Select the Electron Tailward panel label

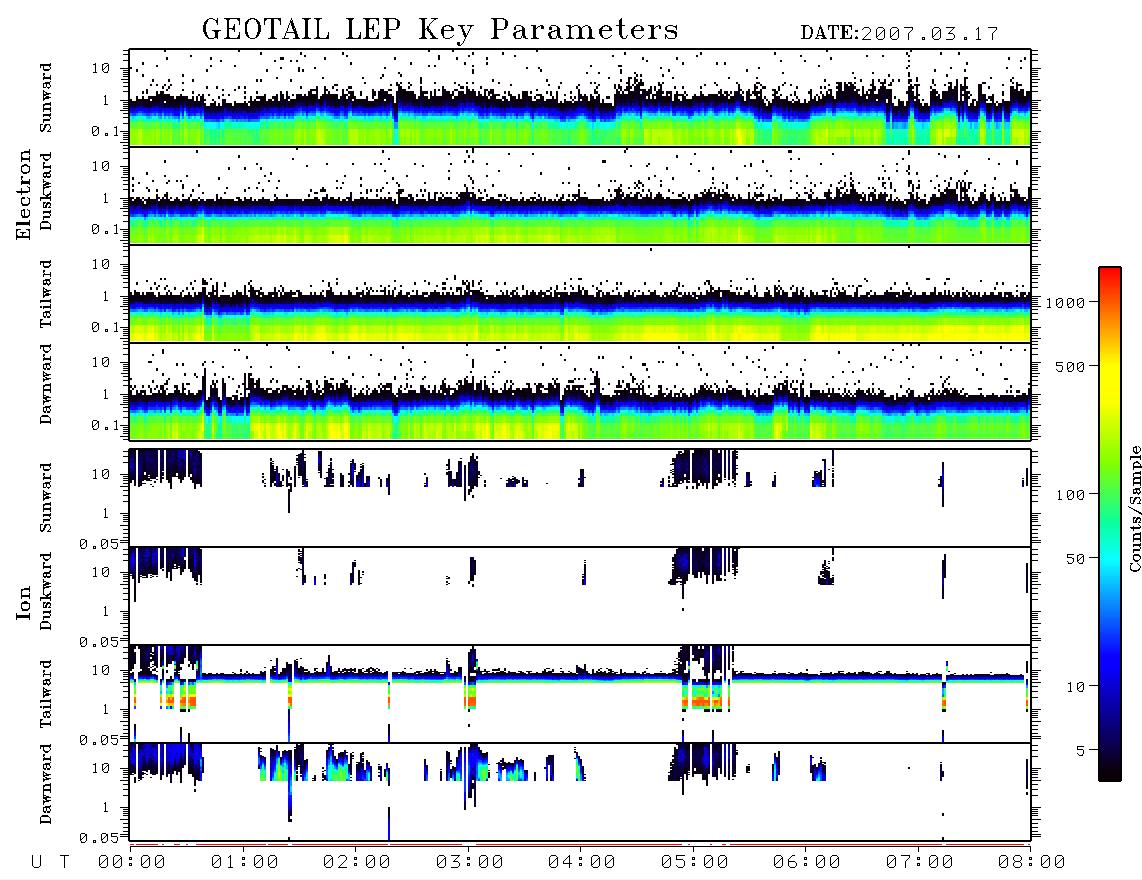tap(46, 294)
